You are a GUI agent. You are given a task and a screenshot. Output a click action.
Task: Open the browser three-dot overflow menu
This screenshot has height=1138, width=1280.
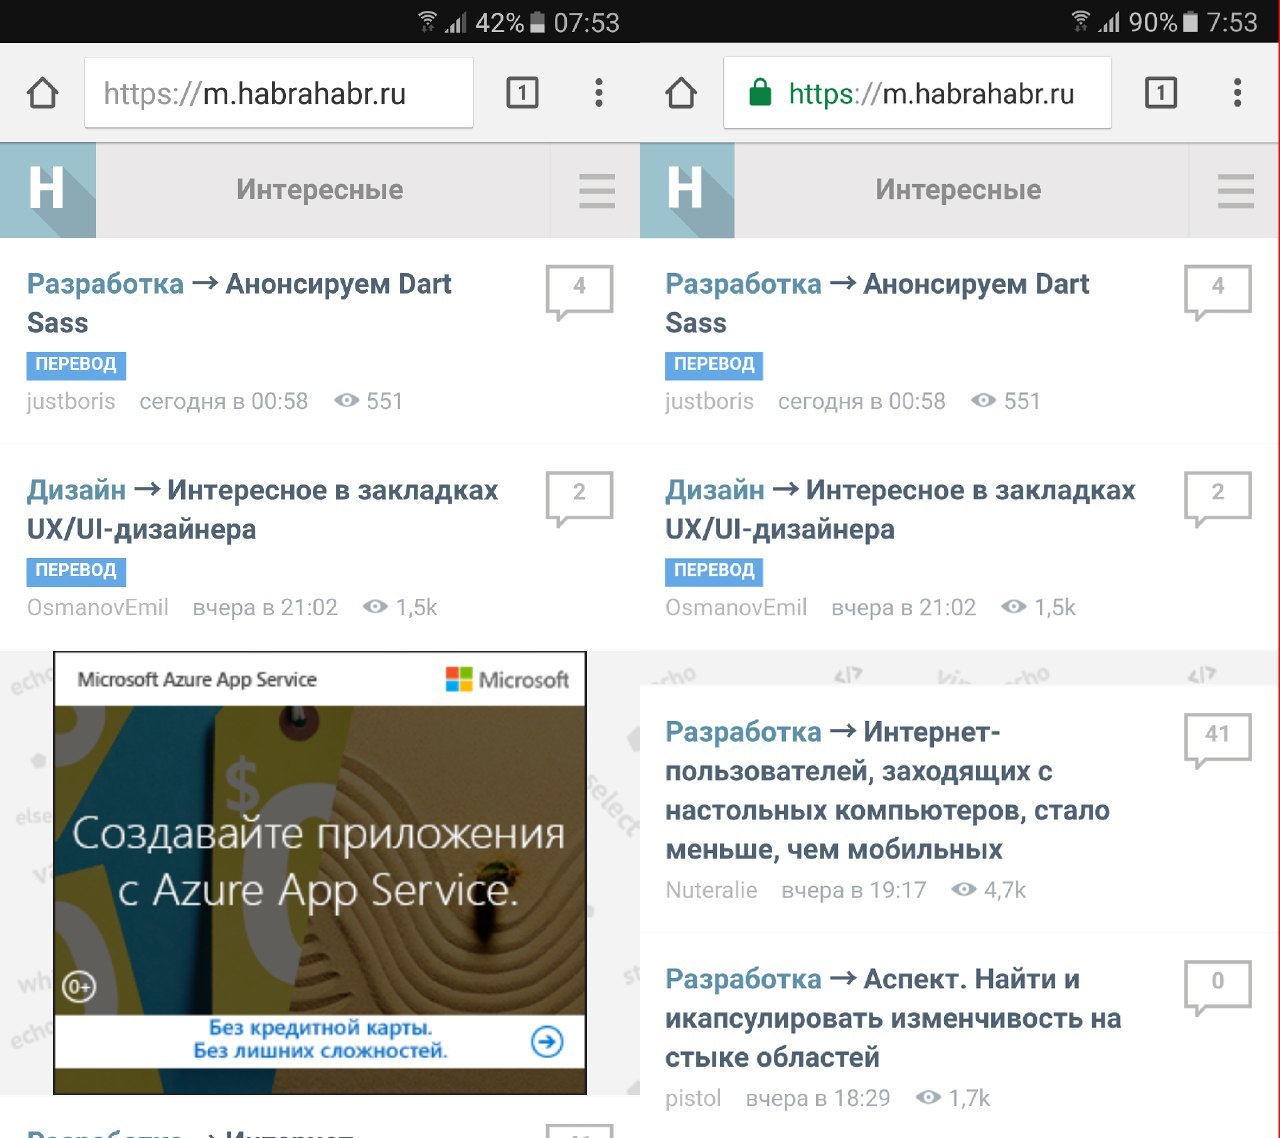tap(598, 92)
